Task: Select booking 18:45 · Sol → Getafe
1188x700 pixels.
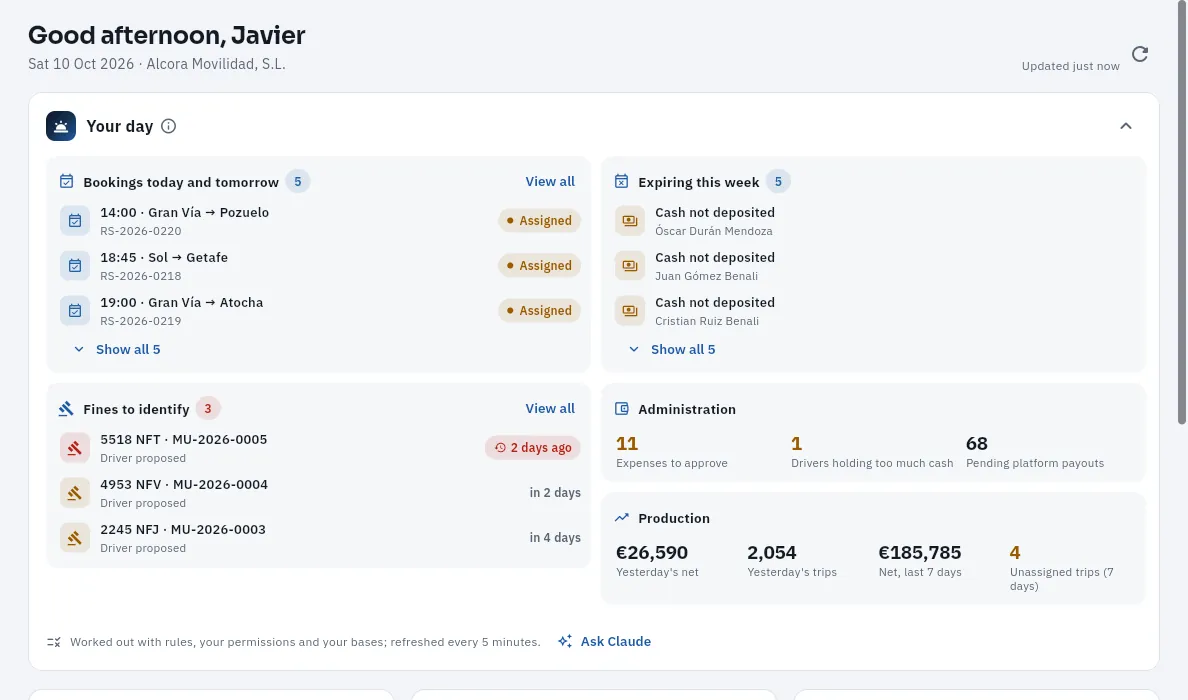Action: tap(318, 266)
